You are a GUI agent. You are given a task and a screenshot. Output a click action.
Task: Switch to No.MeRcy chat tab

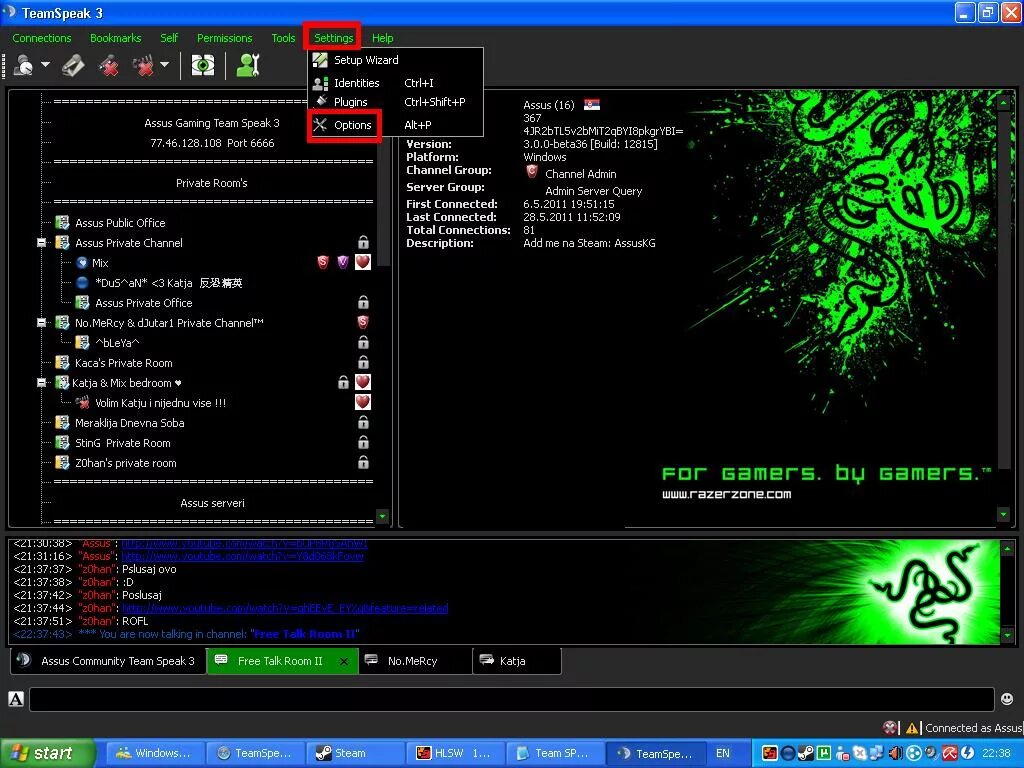coord(415,661)
